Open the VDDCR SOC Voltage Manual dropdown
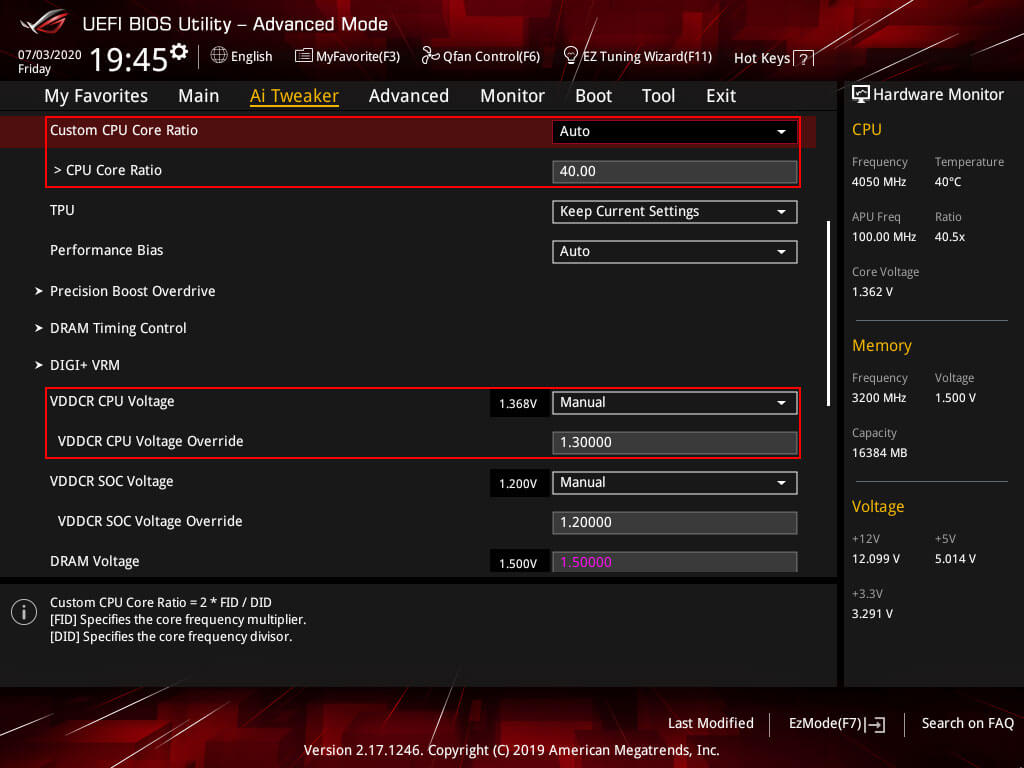Image resolution: width=1024 pixels, height=768 pixels. (x=675, y=483)
